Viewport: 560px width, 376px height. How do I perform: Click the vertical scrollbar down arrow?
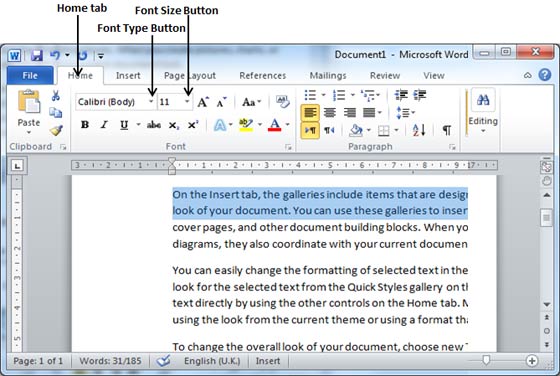[547, 304]
